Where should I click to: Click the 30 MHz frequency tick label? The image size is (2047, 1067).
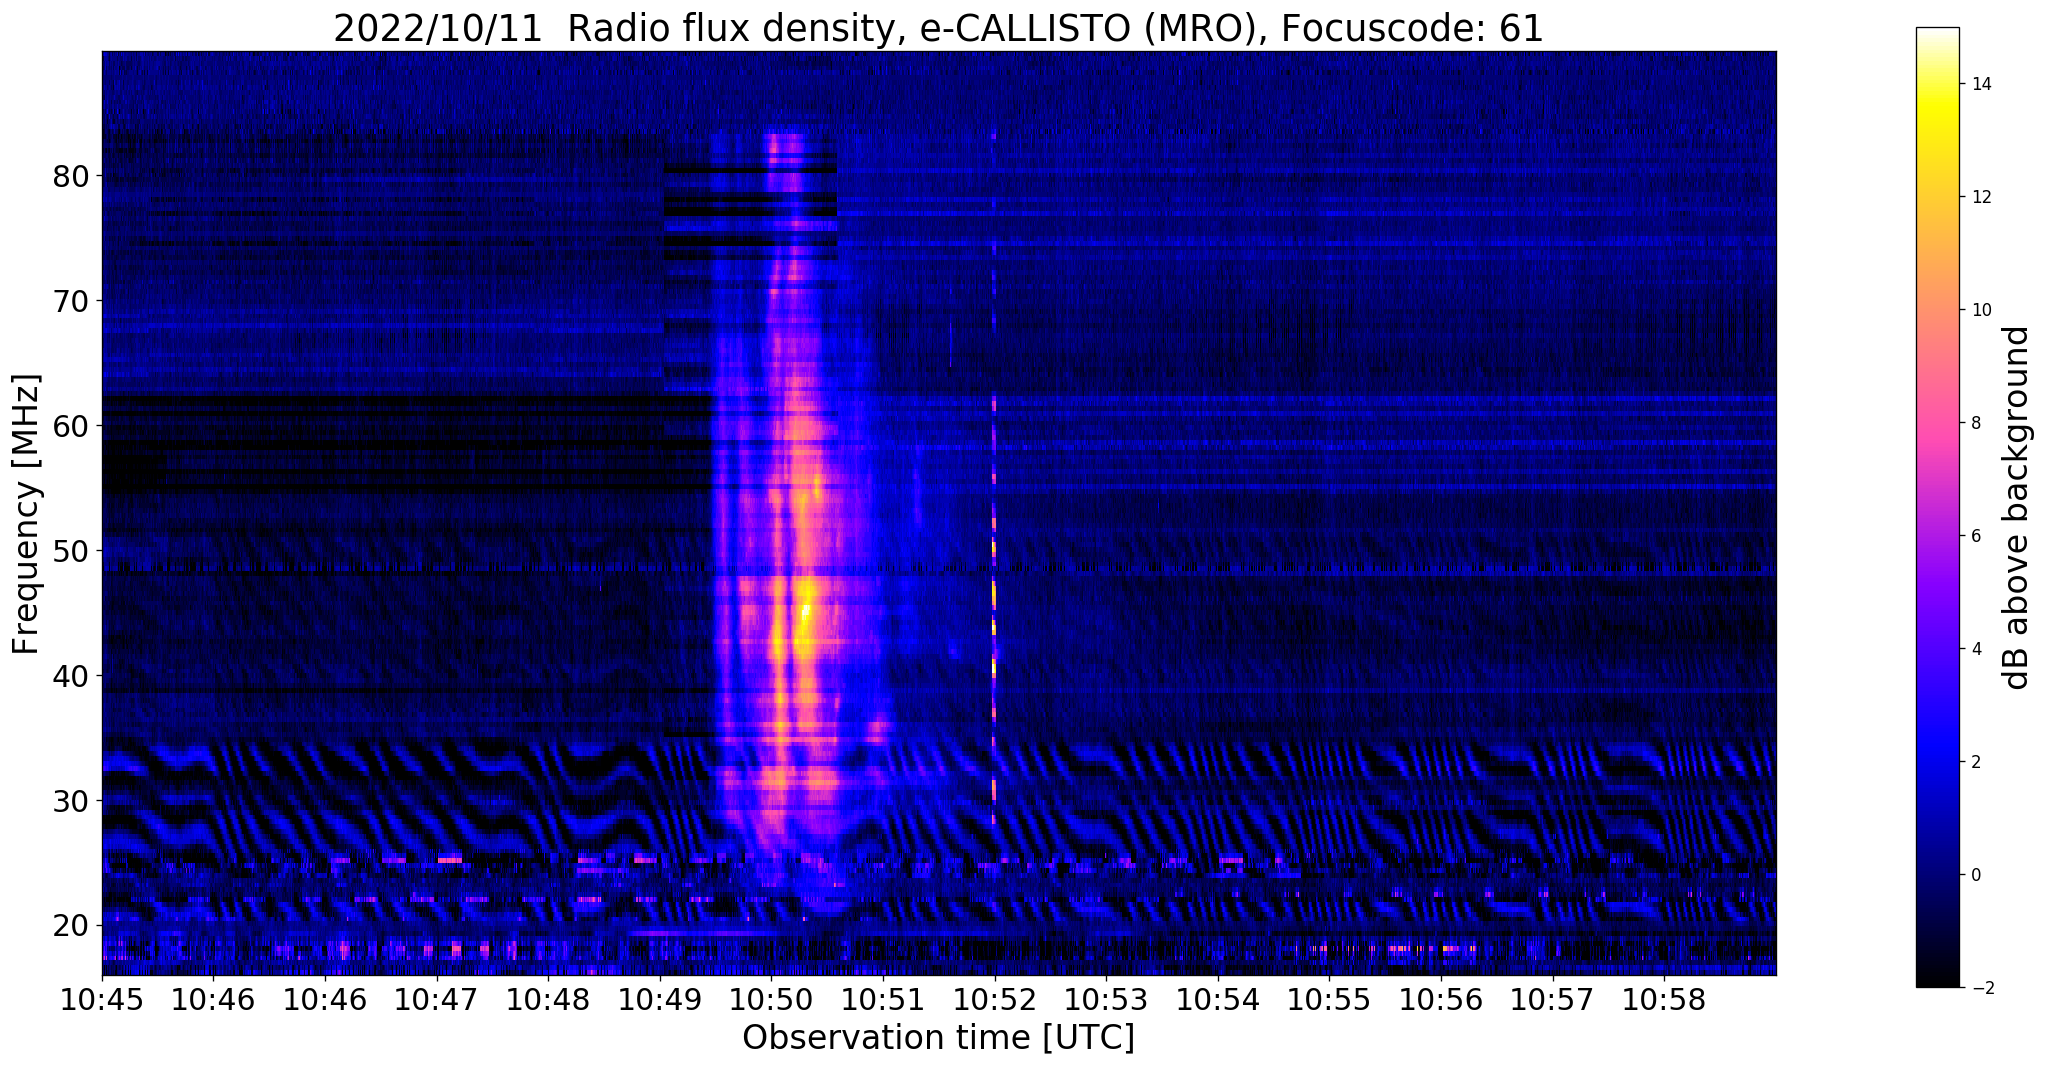click(70, 801)
